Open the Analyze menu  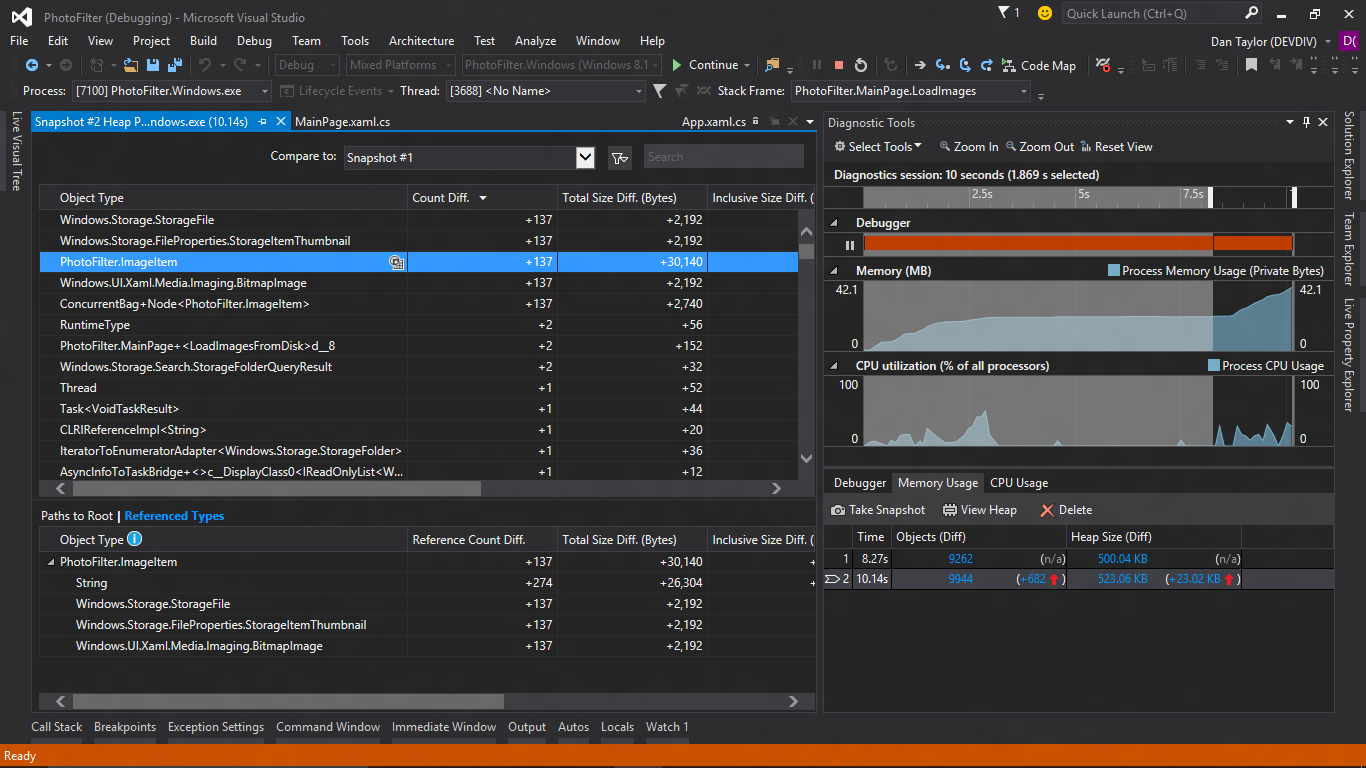[x=535, y=41]
